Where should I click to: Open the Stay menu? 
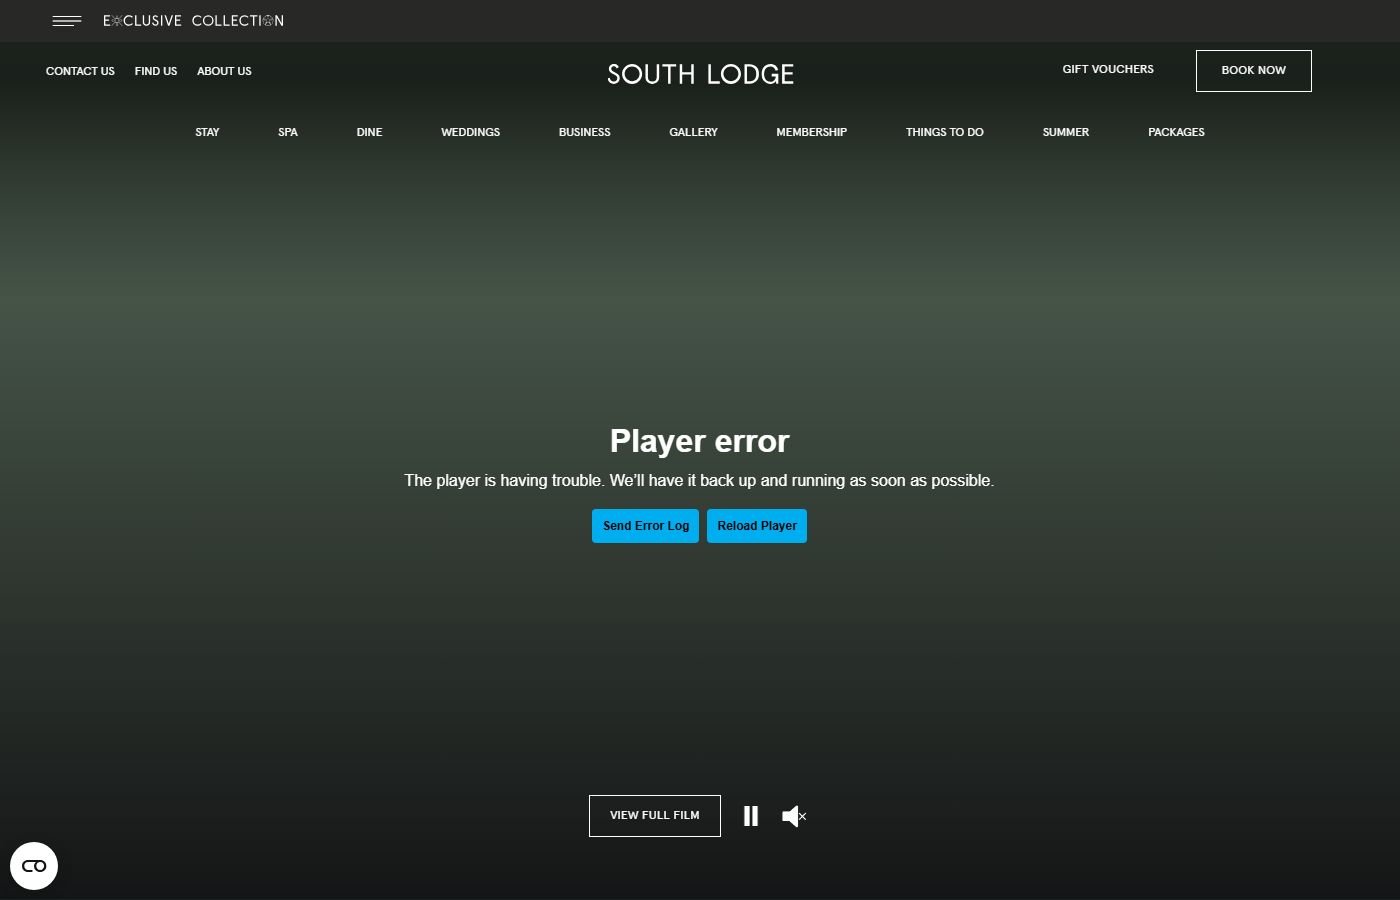click(x=207, y=132)
